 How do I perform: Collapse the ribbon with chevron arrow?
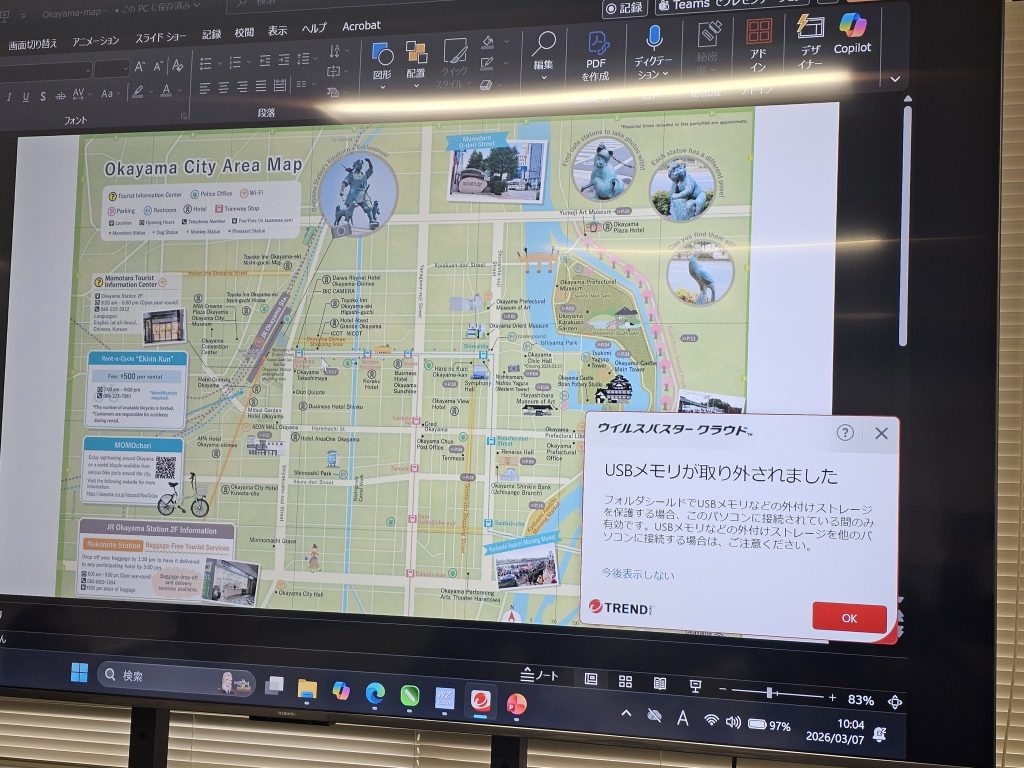[895, 79]
